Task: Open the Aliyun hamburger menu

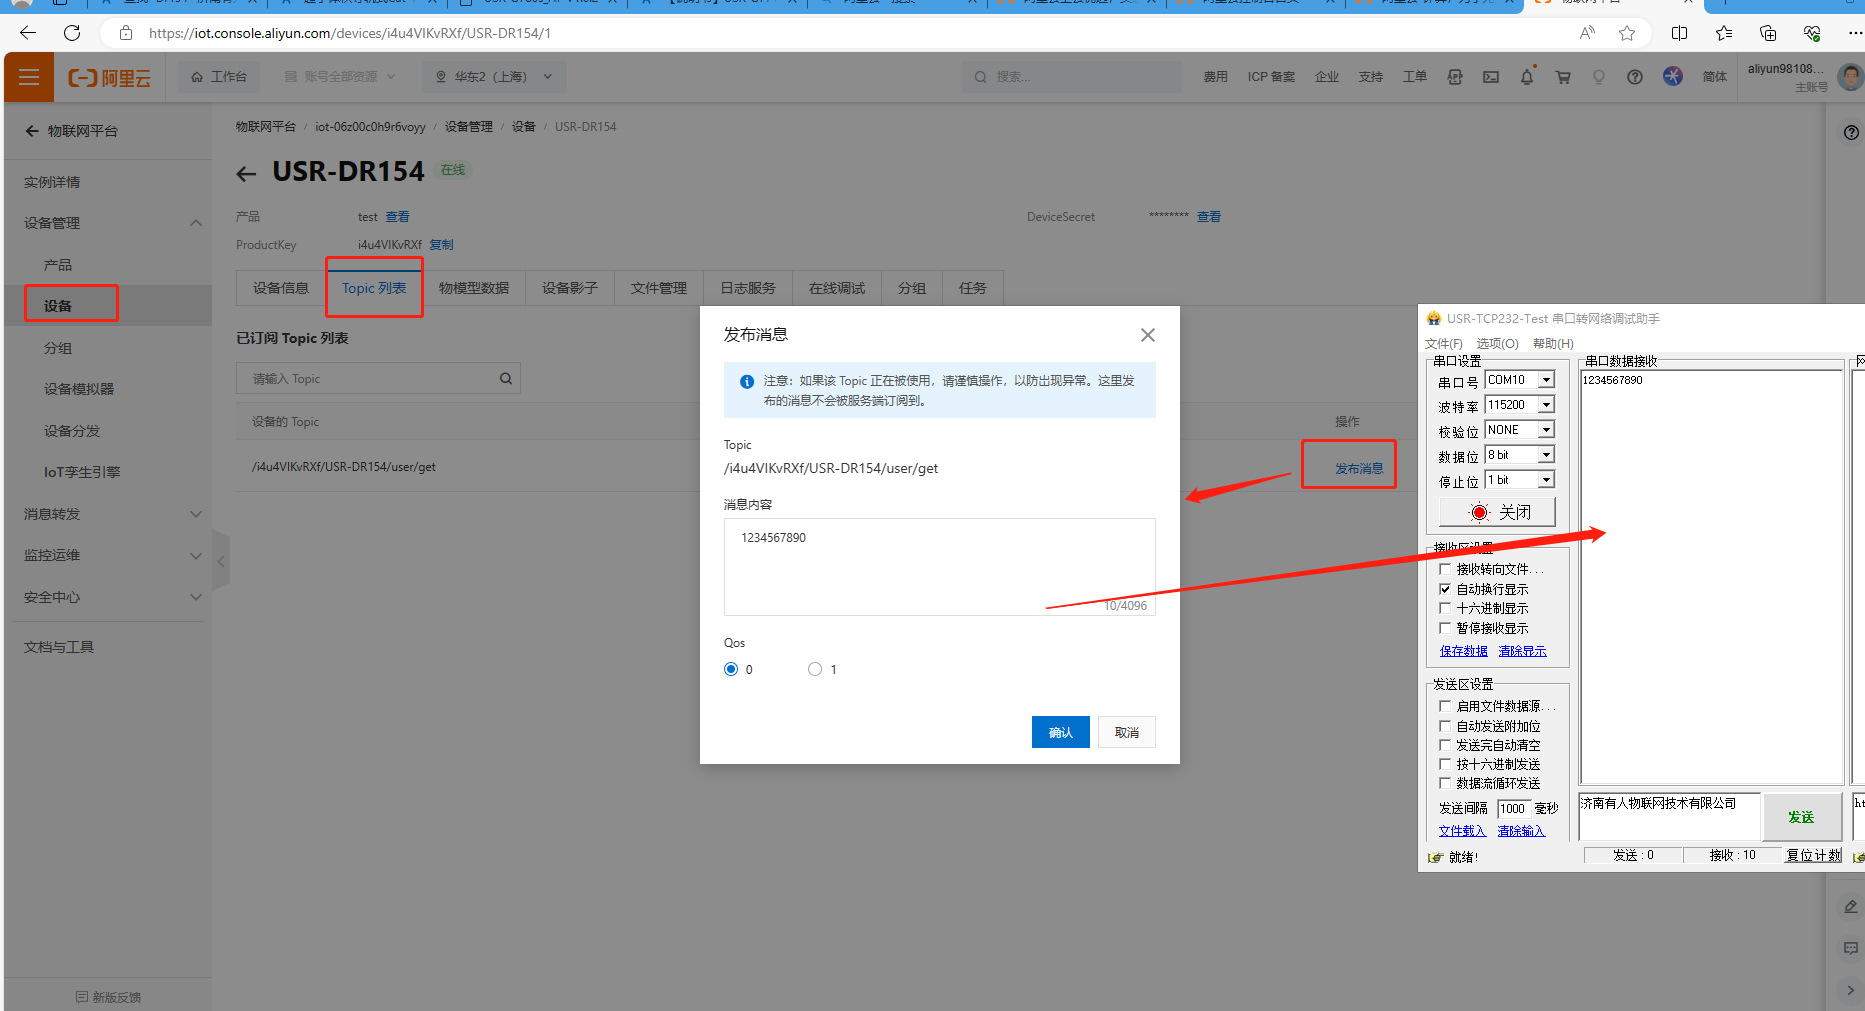Action: point(29,77)
